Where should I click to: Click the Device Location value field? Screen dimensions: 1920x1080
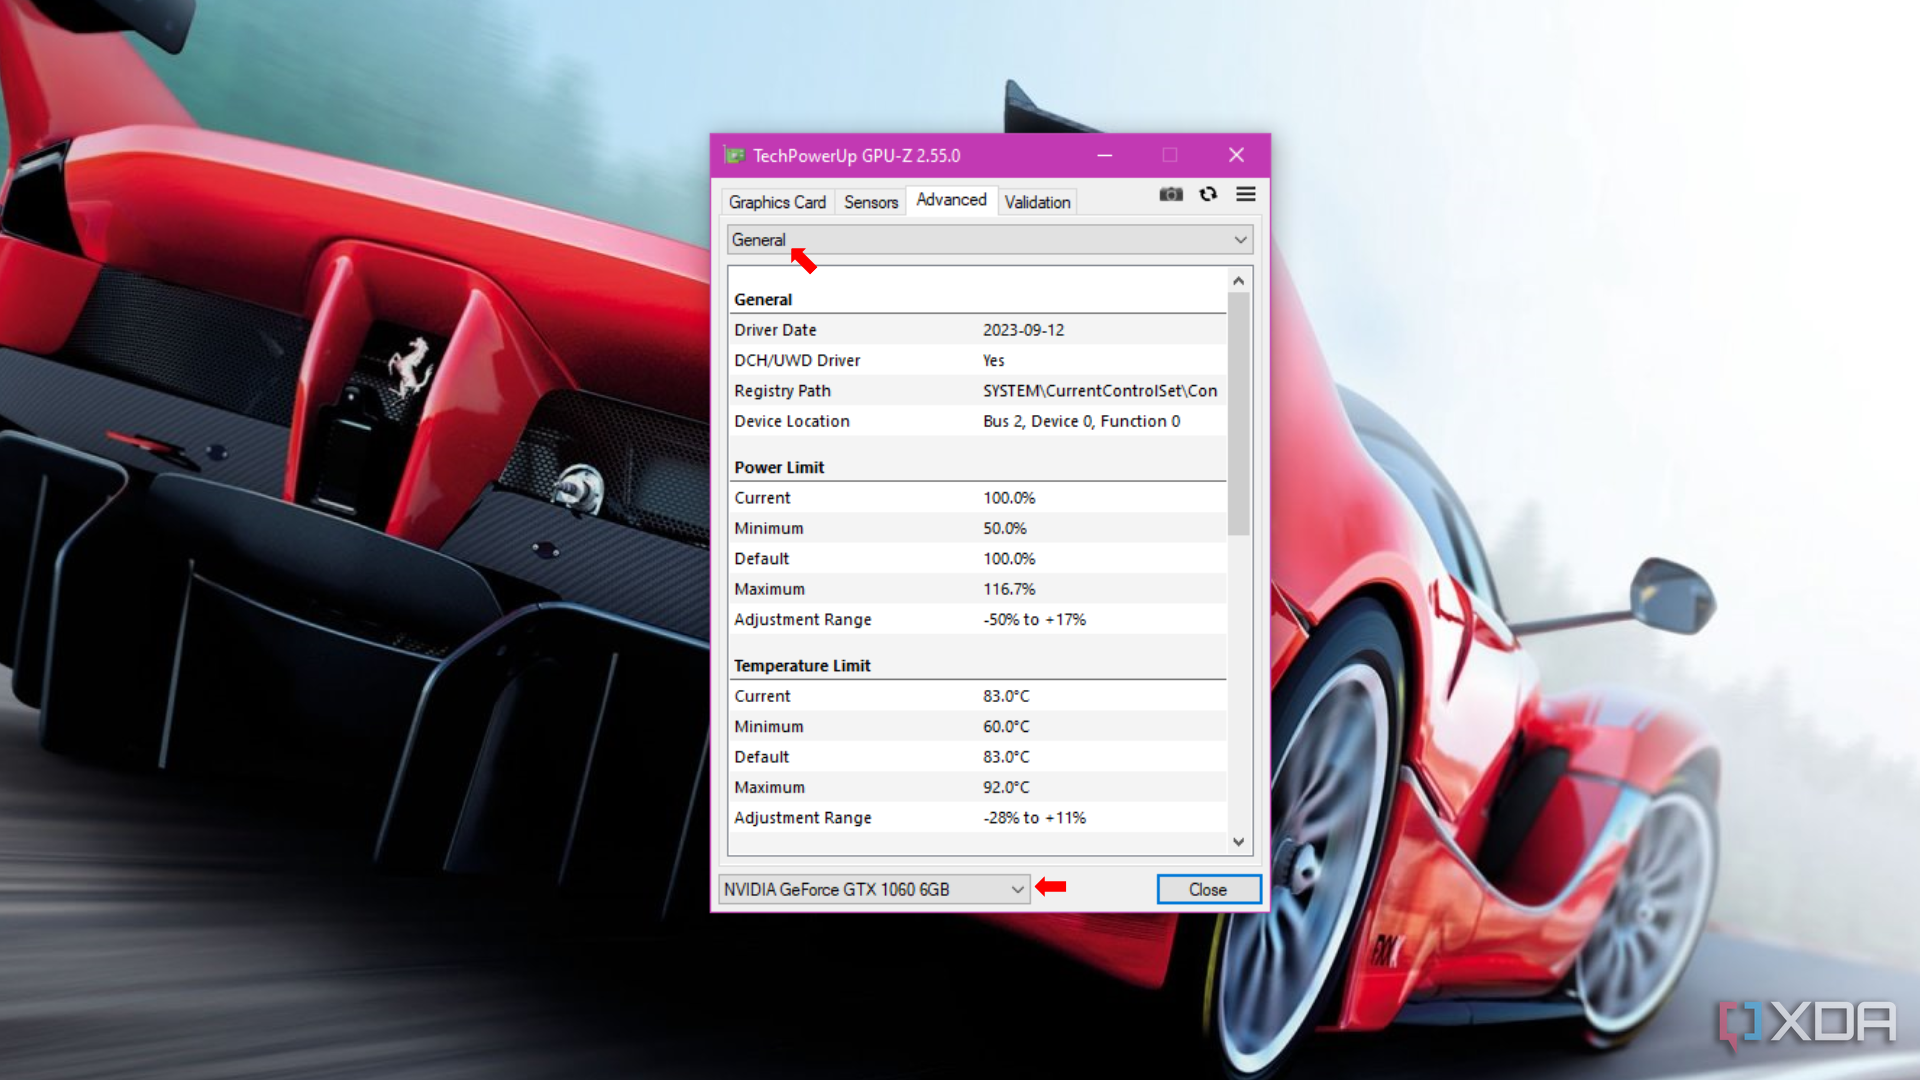1079,421
